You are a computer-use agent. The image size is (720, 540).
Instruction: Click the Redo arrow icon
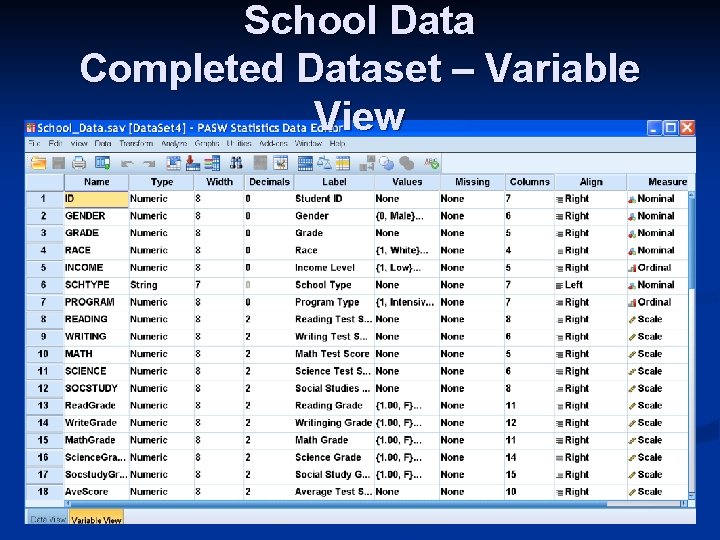coord(148,163)
